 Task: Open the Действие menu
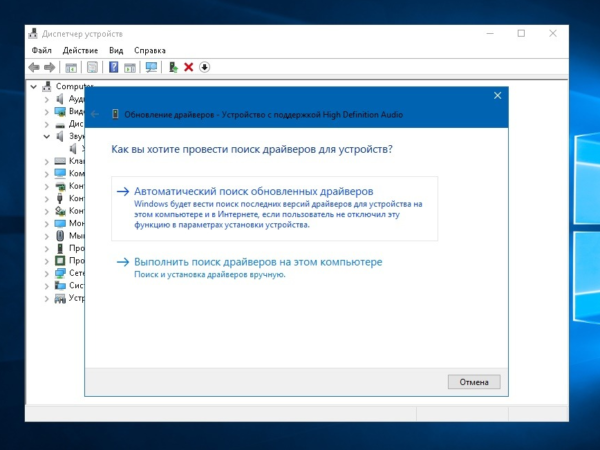coord(80,49)
